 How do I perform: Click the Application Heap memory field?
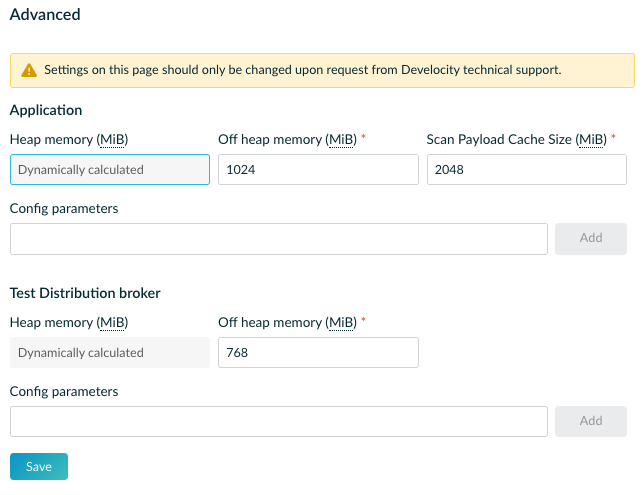pyautogui.click(x=110, y=170)
